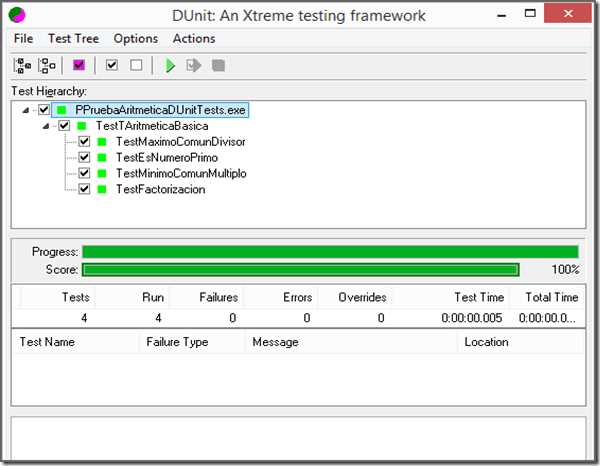This screenshot has height=466, width=600.
Task: Click the deselect all tests toolbar icon
Action: (47, 65)
